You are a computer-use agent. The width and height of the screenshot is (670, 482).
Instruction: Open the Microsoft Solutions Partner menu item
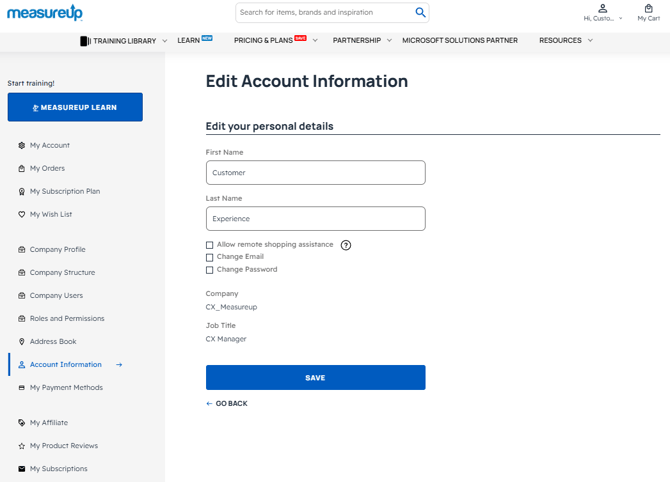459,41
